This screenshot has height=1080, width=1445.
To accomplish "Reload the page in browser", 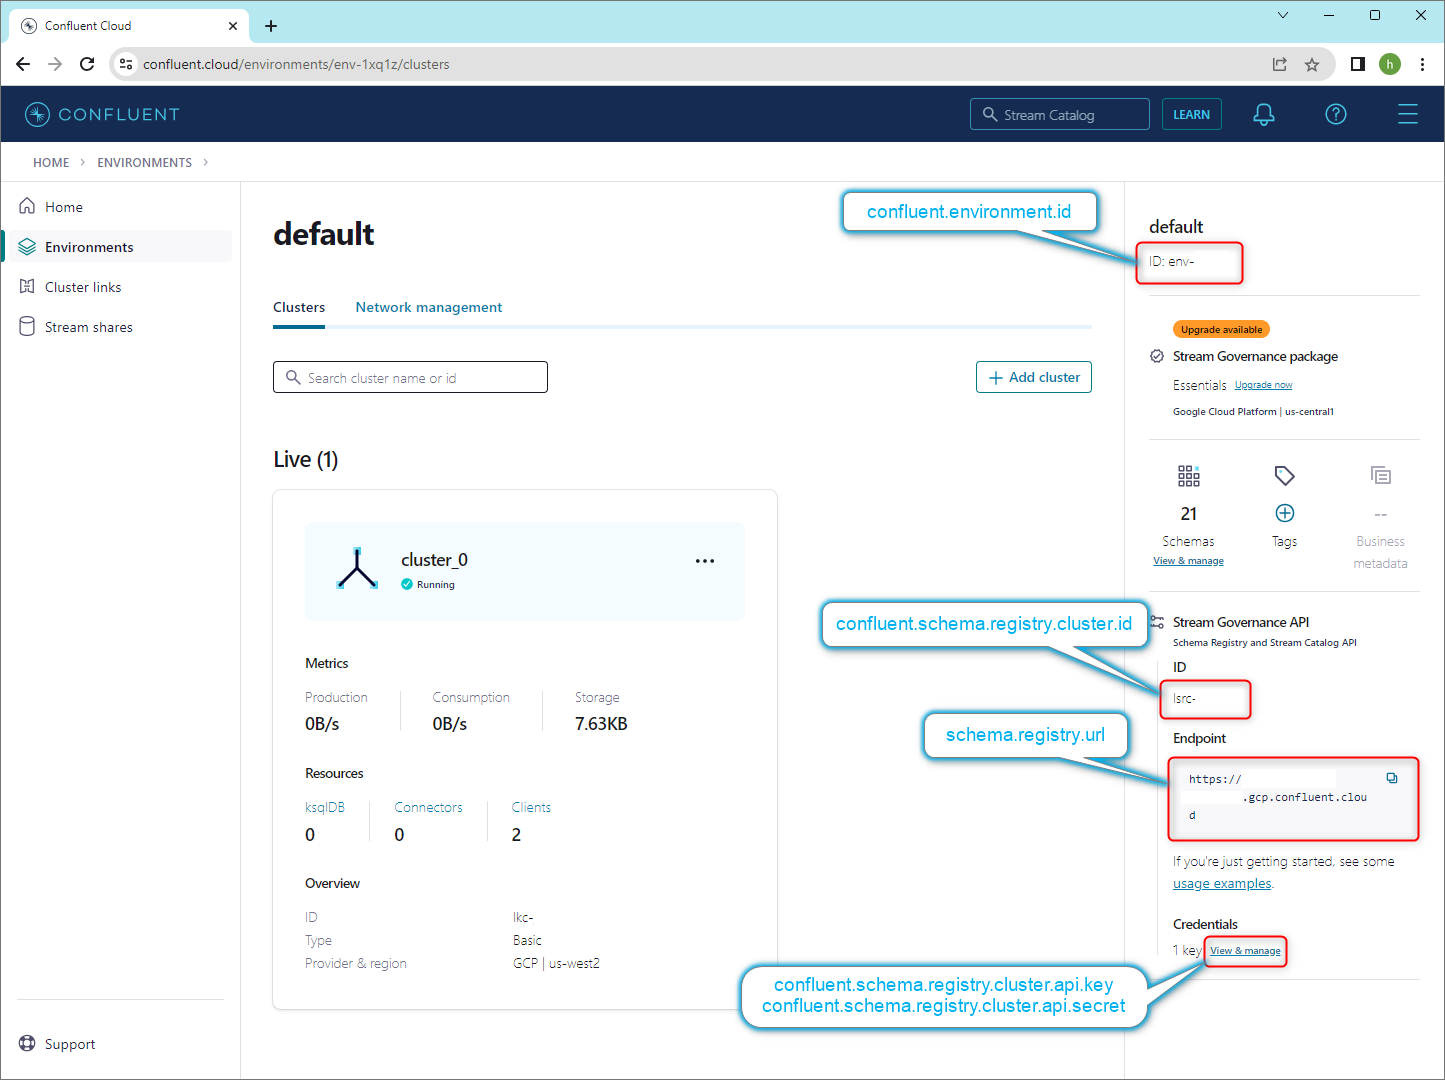I will click(x=87, y=64).
